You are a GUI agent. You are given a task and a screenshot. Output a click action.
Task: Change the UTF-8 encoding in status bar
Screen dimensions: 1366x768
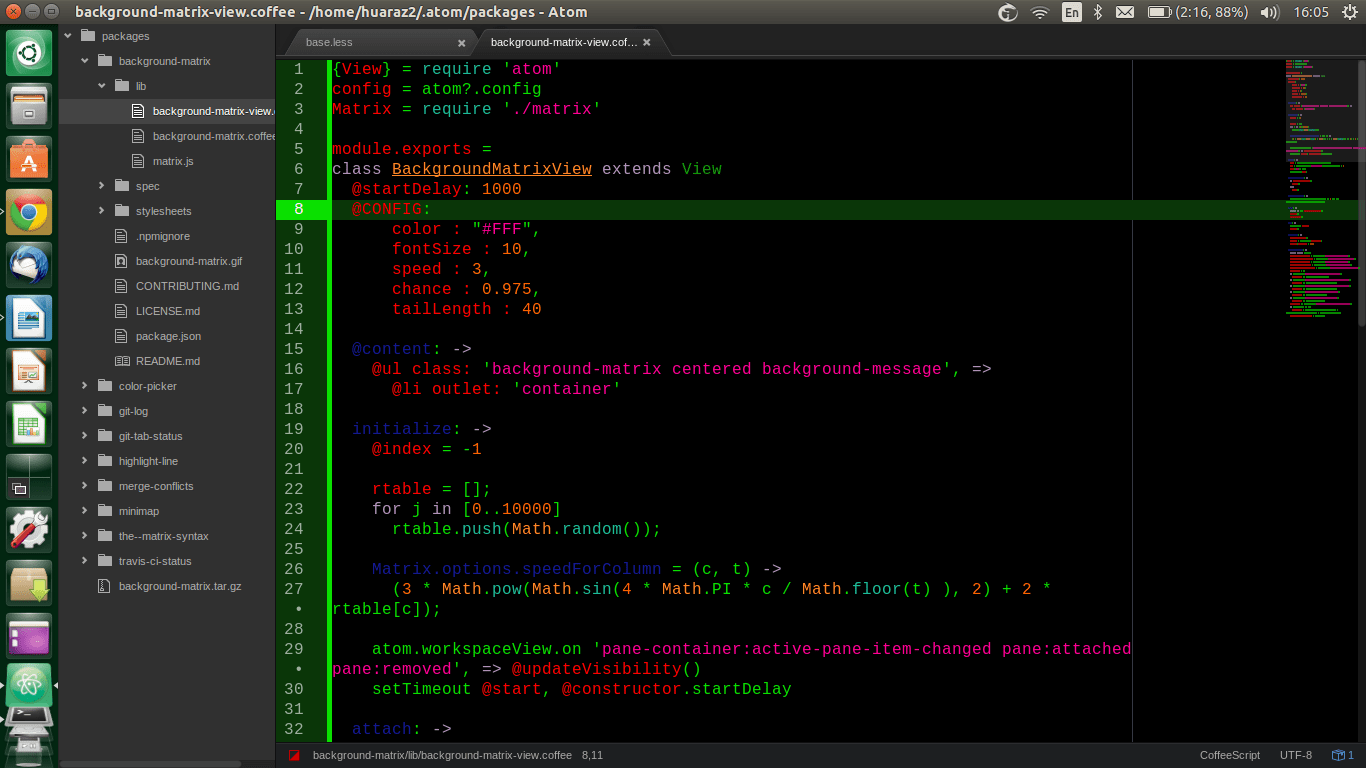[1295, 755]
